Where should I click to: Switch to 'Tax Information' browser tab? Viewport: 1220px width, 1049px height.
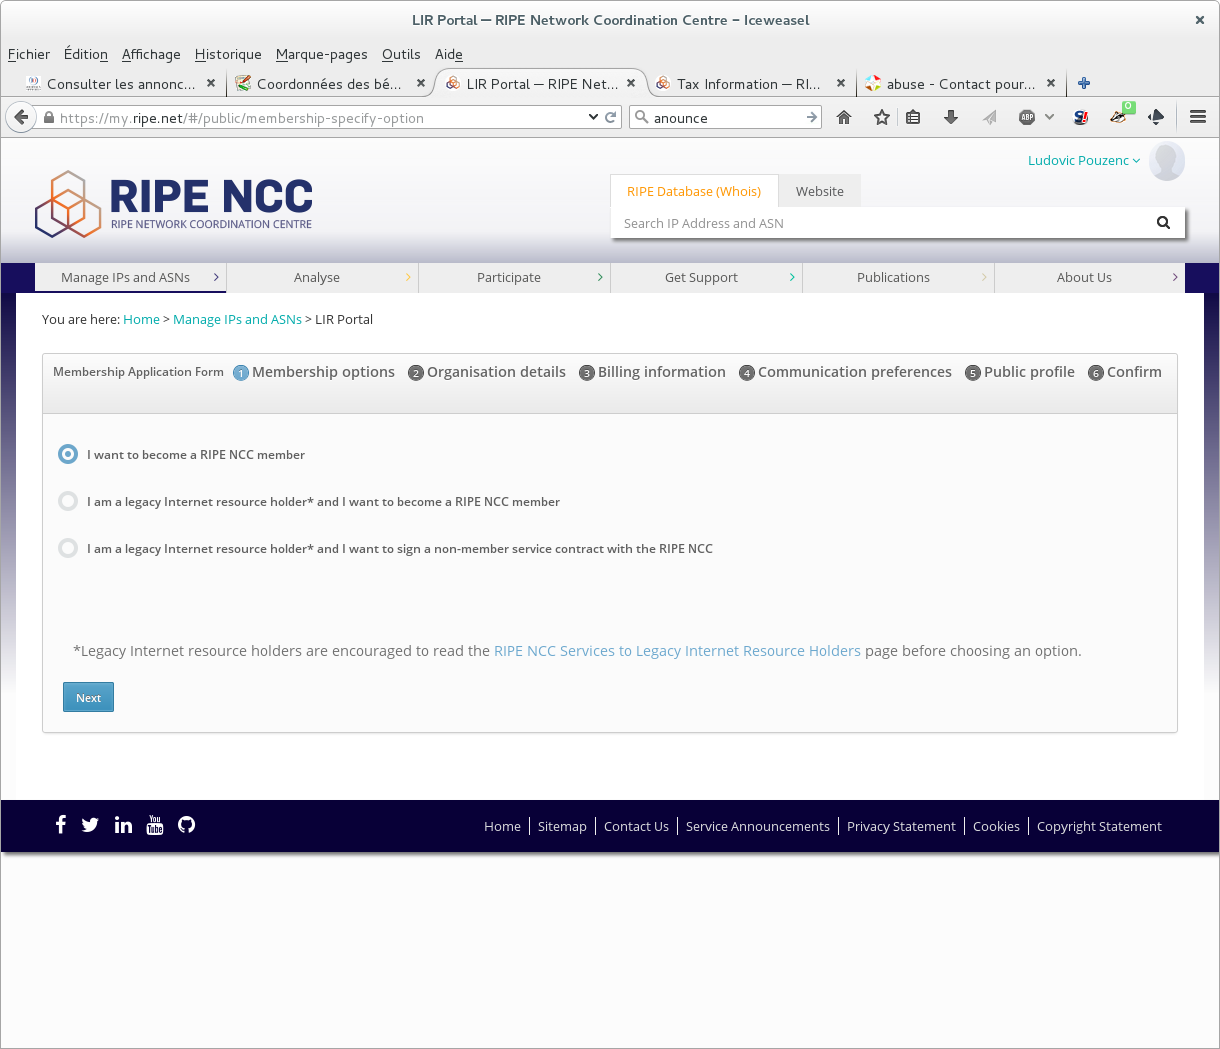pos(749,84)
